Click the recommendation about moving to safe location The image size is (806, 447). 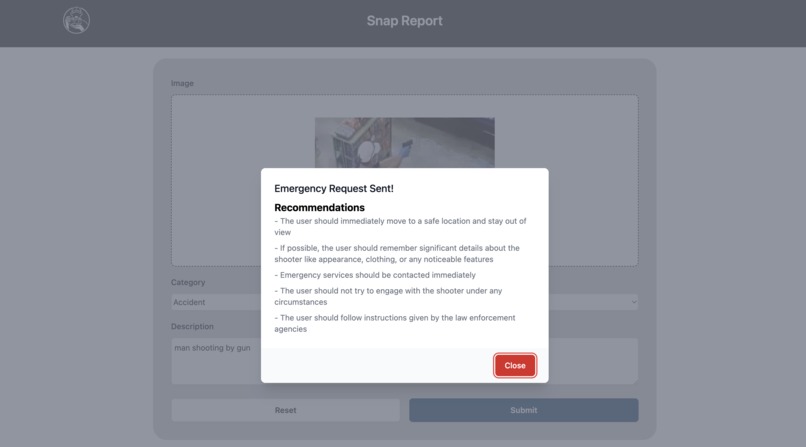tap(400, 227)
